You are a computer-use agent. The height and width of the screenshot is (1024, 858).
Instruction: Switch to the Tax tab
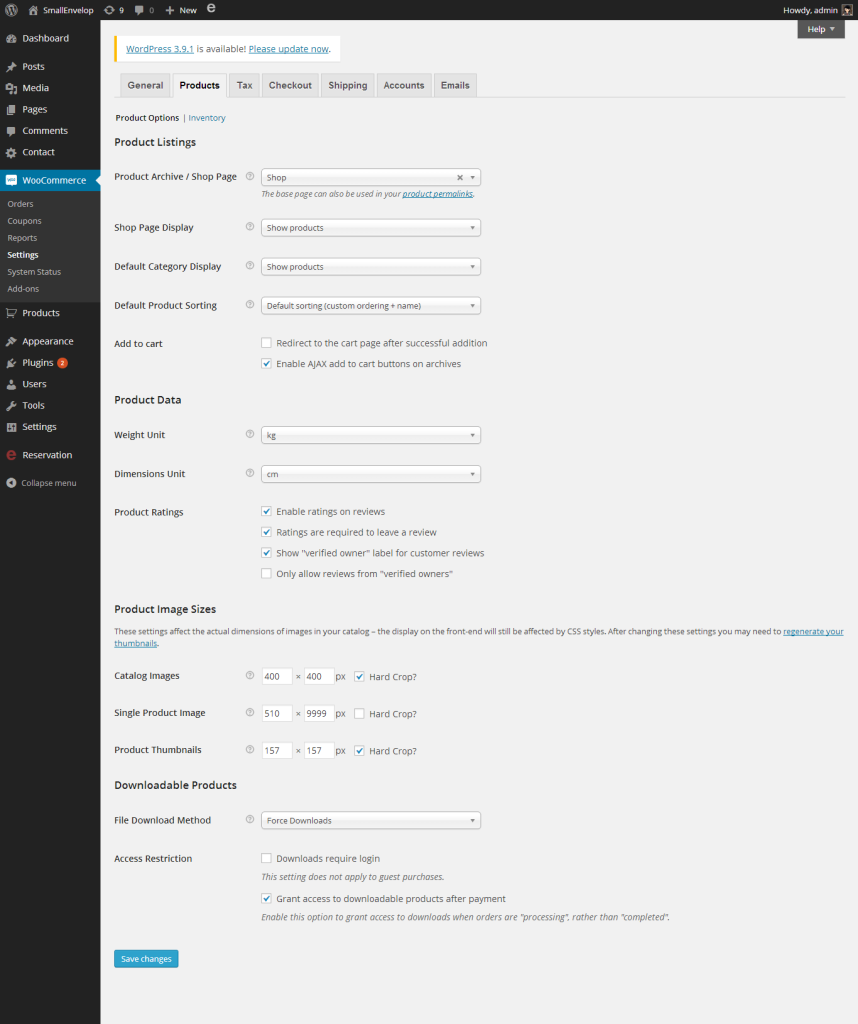pyautogui.click(x=244, y=86)
